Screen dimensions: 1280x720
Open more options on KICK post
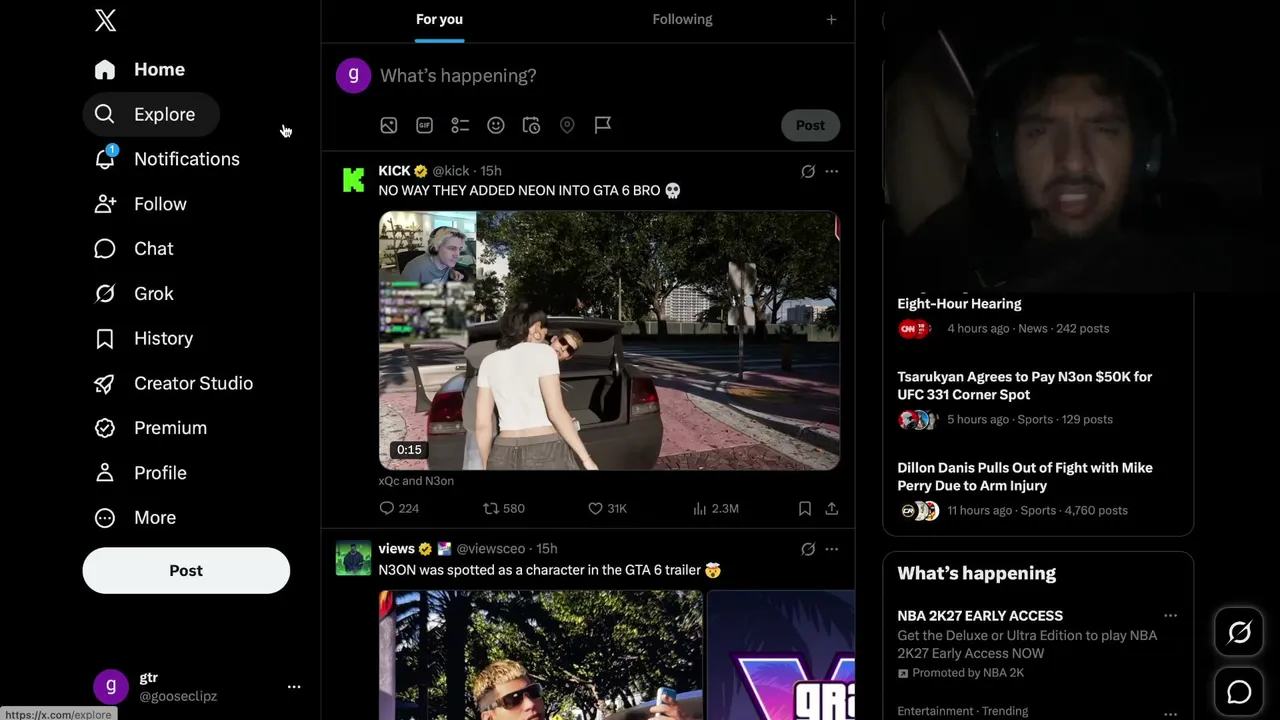click(x=831, y=171)
